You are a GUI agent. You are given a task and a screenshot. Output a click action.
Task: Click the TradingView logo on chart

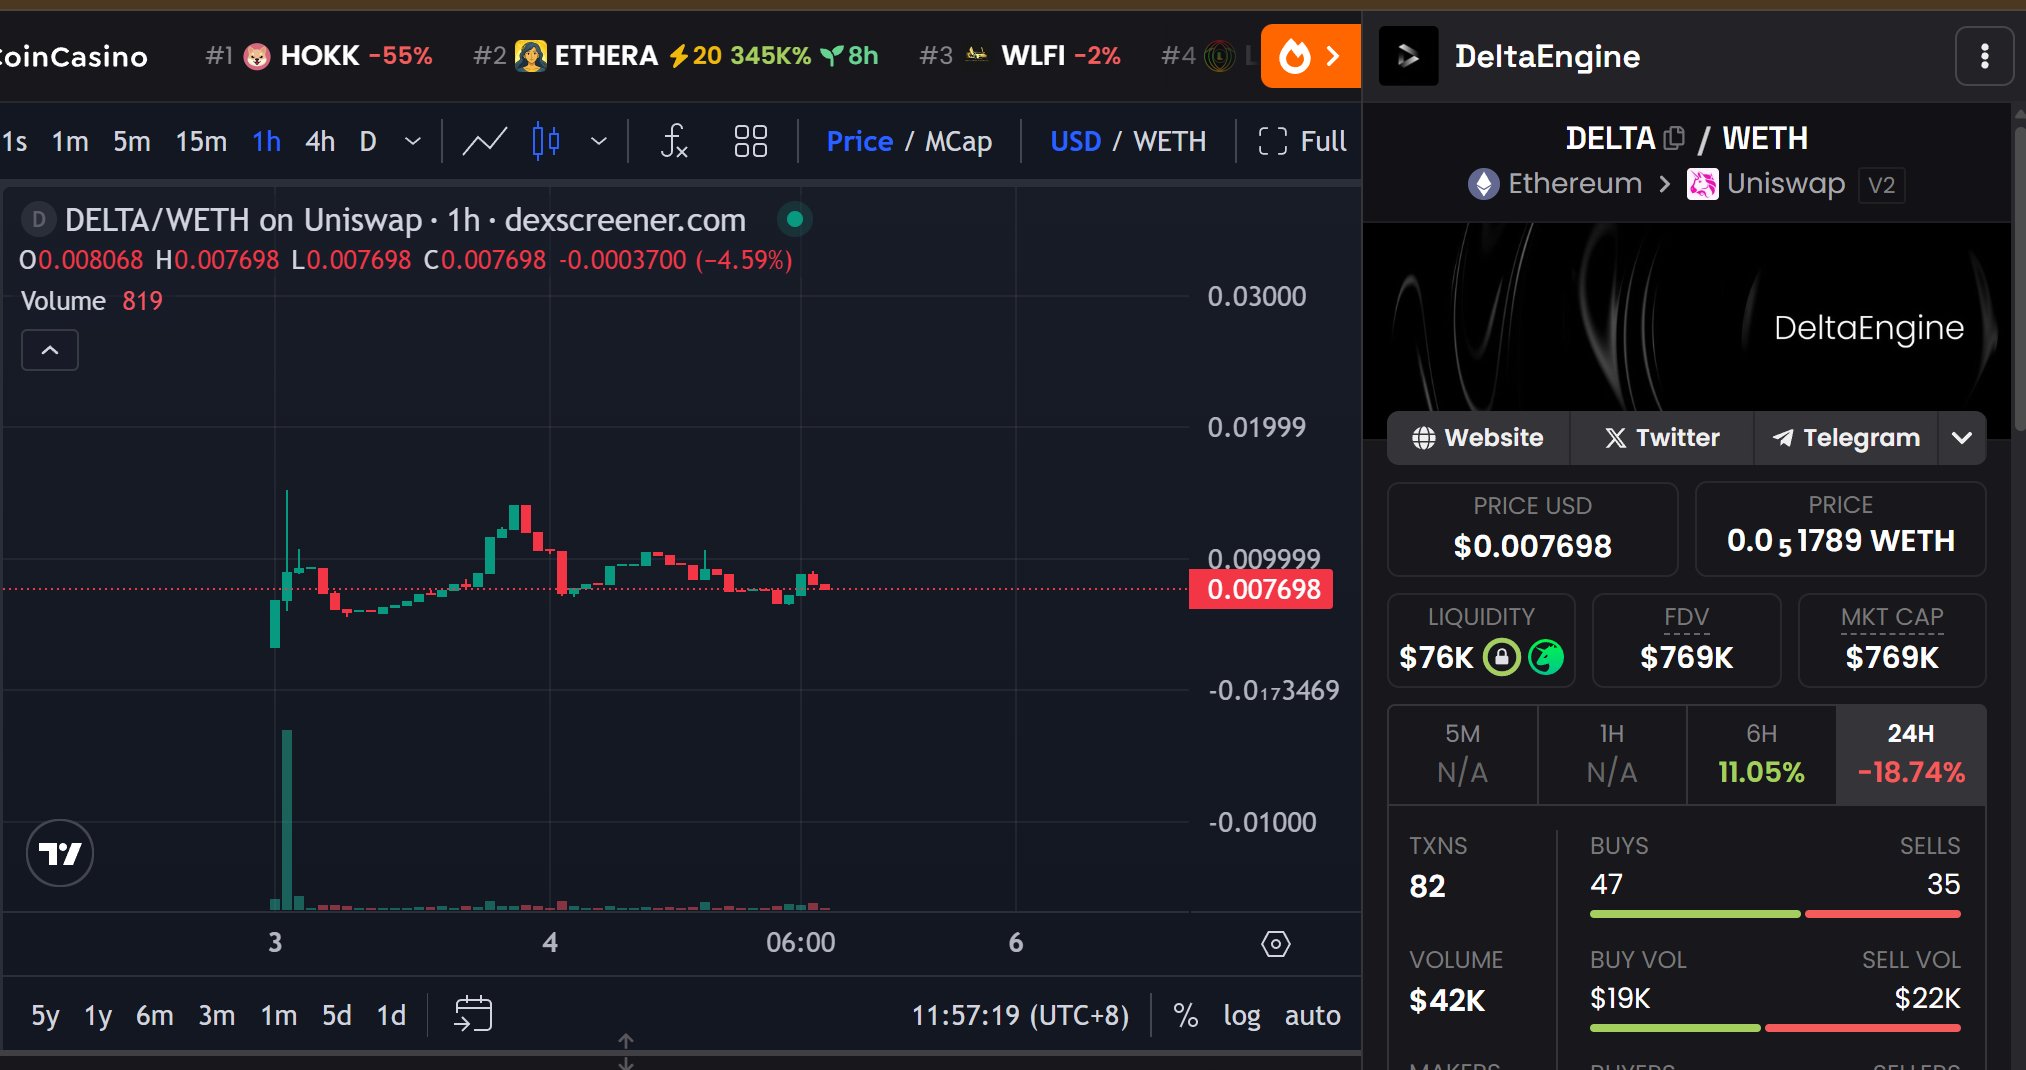60,853
